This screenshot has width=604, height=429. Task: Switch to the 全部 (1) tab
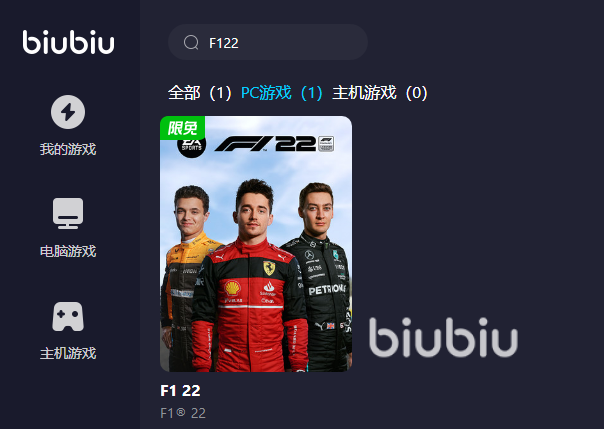click(200, 93)
